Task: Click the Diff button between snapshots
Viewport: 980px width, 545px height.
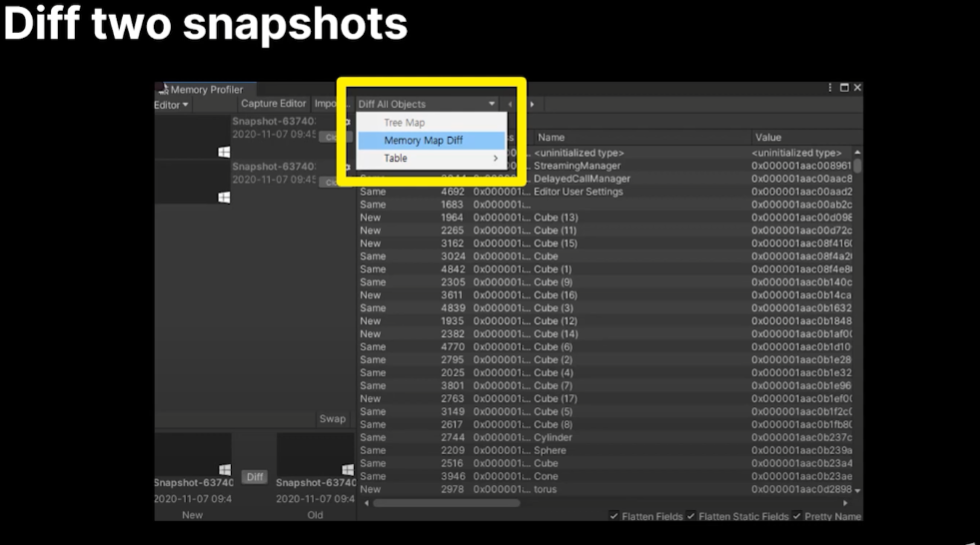Action: click(x=254, y=477)
